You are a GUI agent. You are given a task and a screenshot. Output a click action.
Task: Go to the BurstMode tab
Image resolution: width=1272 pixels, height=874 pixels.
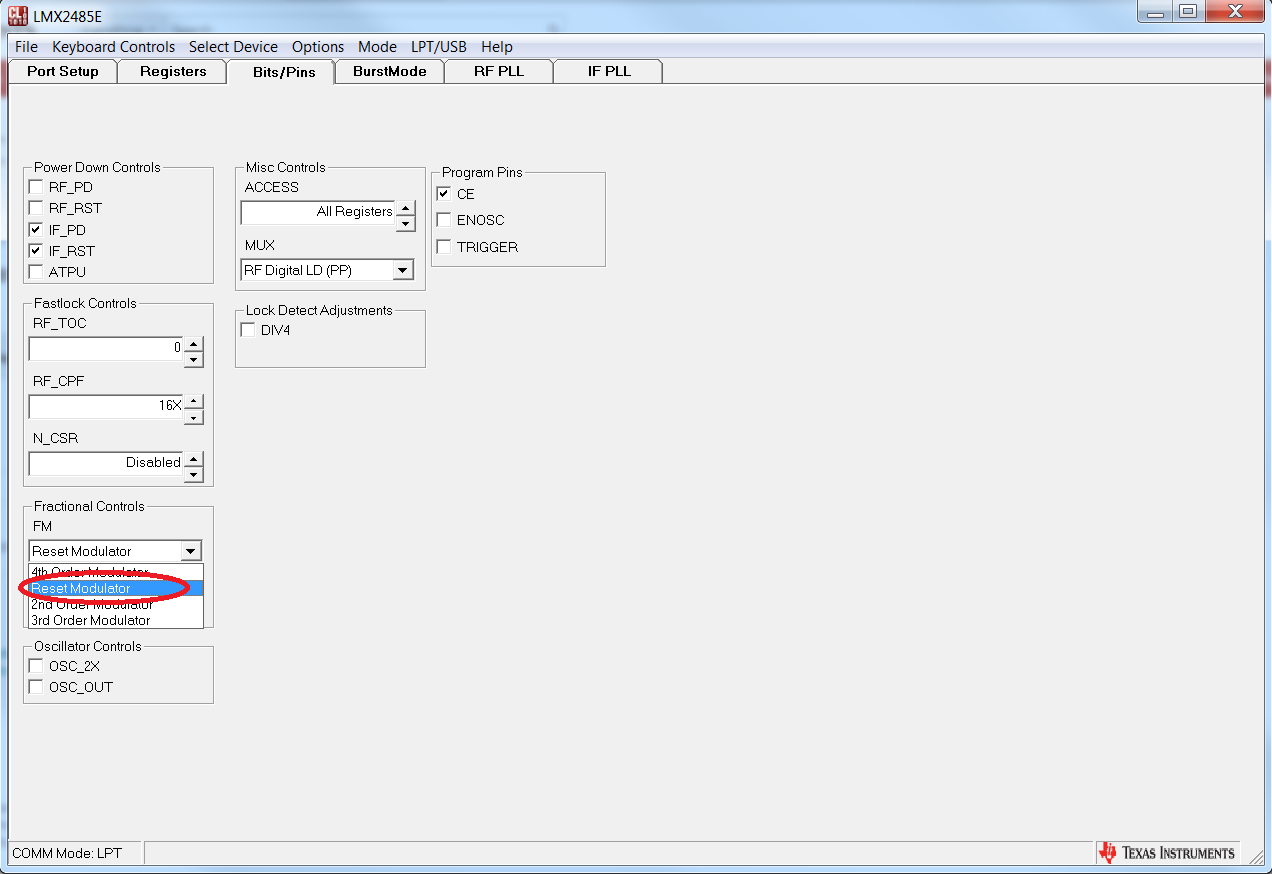(389, 71)
